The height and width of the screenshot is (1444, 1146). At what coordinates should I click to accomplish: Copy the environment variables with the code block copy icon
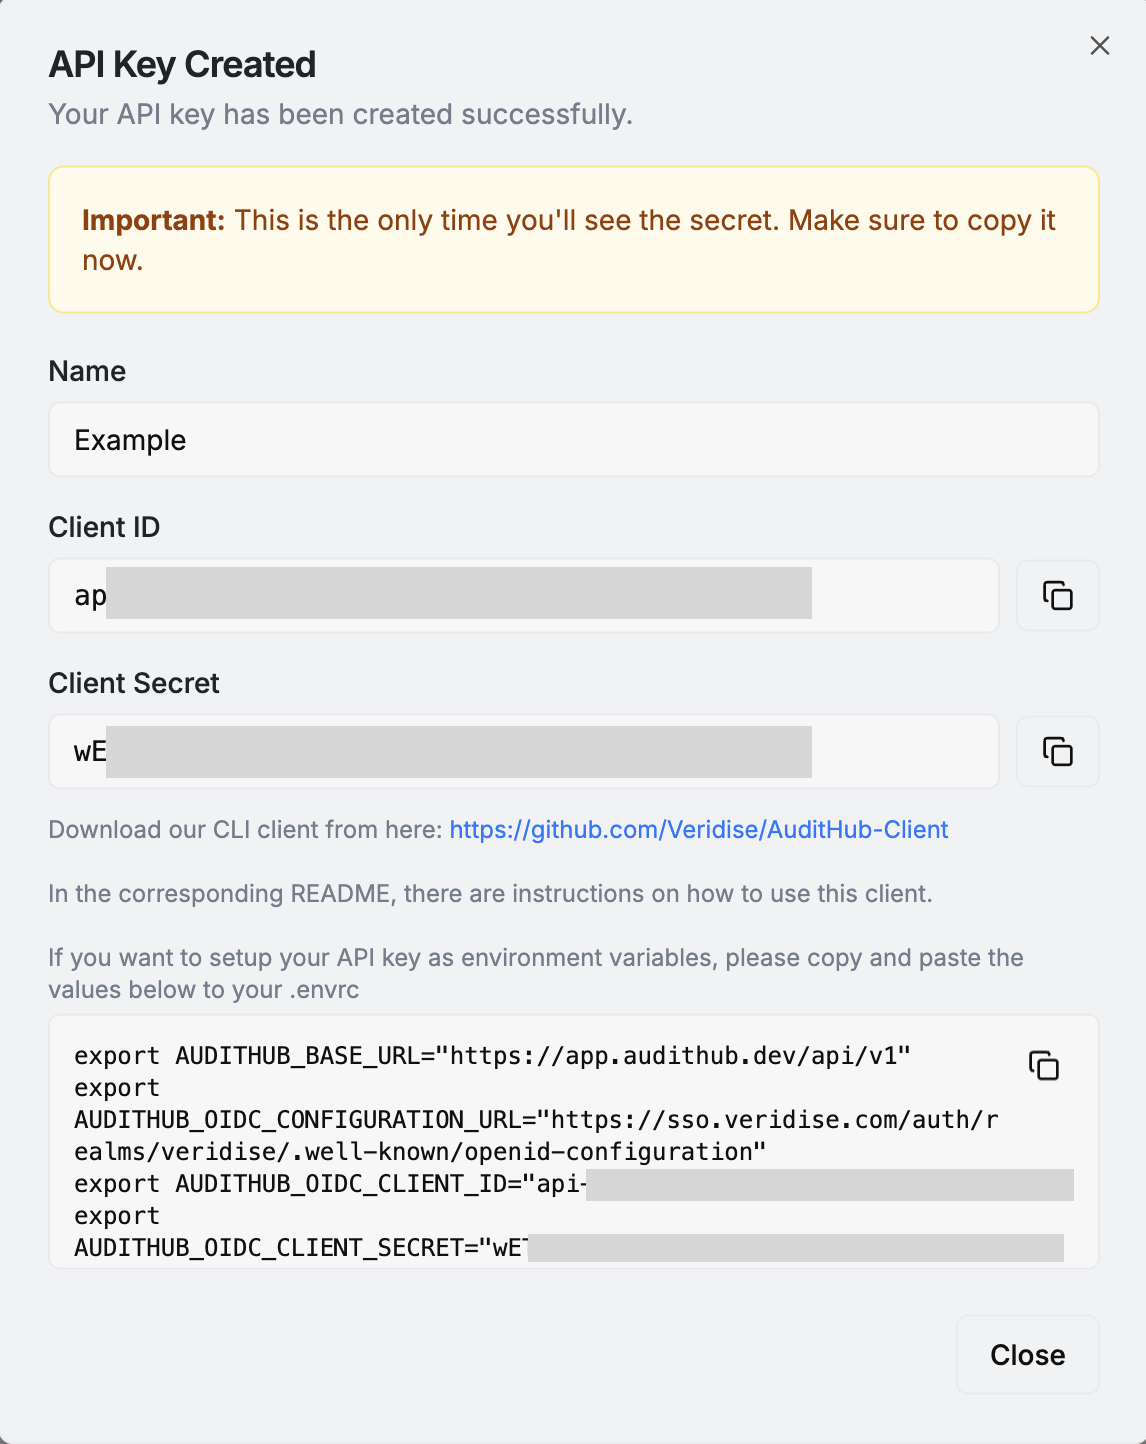[1045, 1066]
